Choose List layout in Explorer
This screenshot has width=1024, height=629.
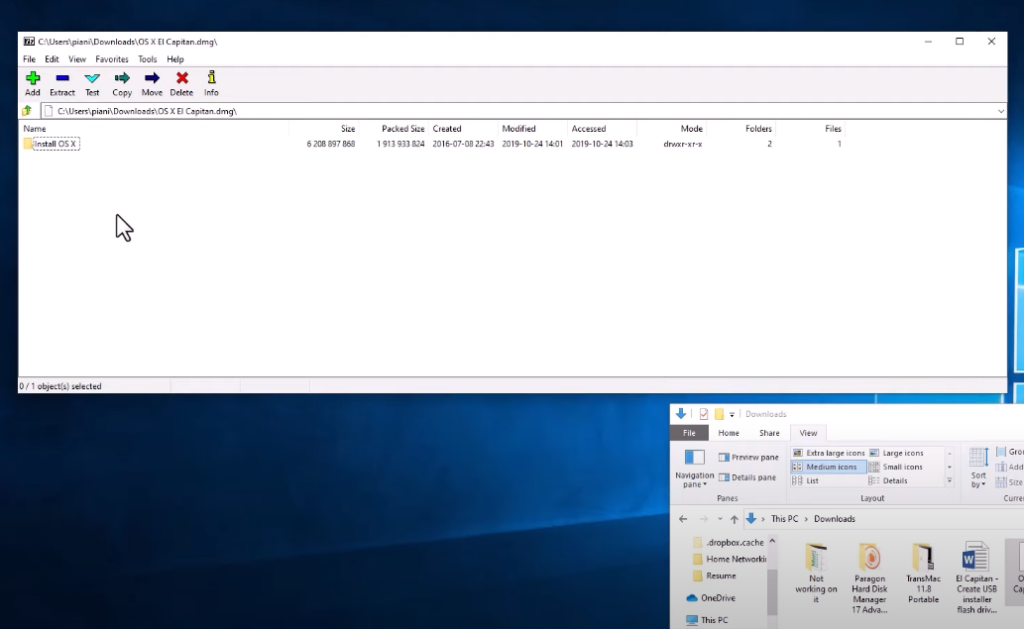point(805,481)
